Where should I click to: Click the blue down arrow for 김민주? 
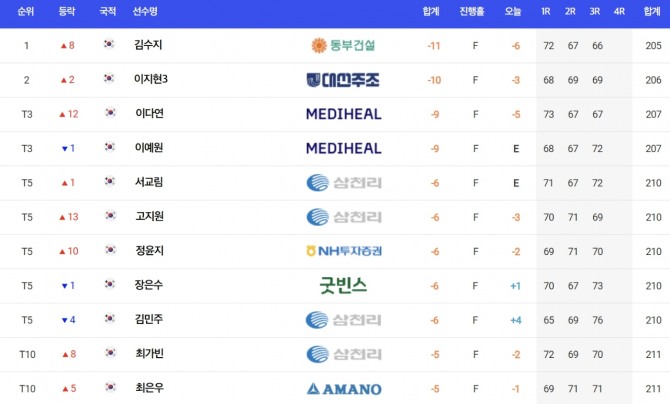[65, 320]
